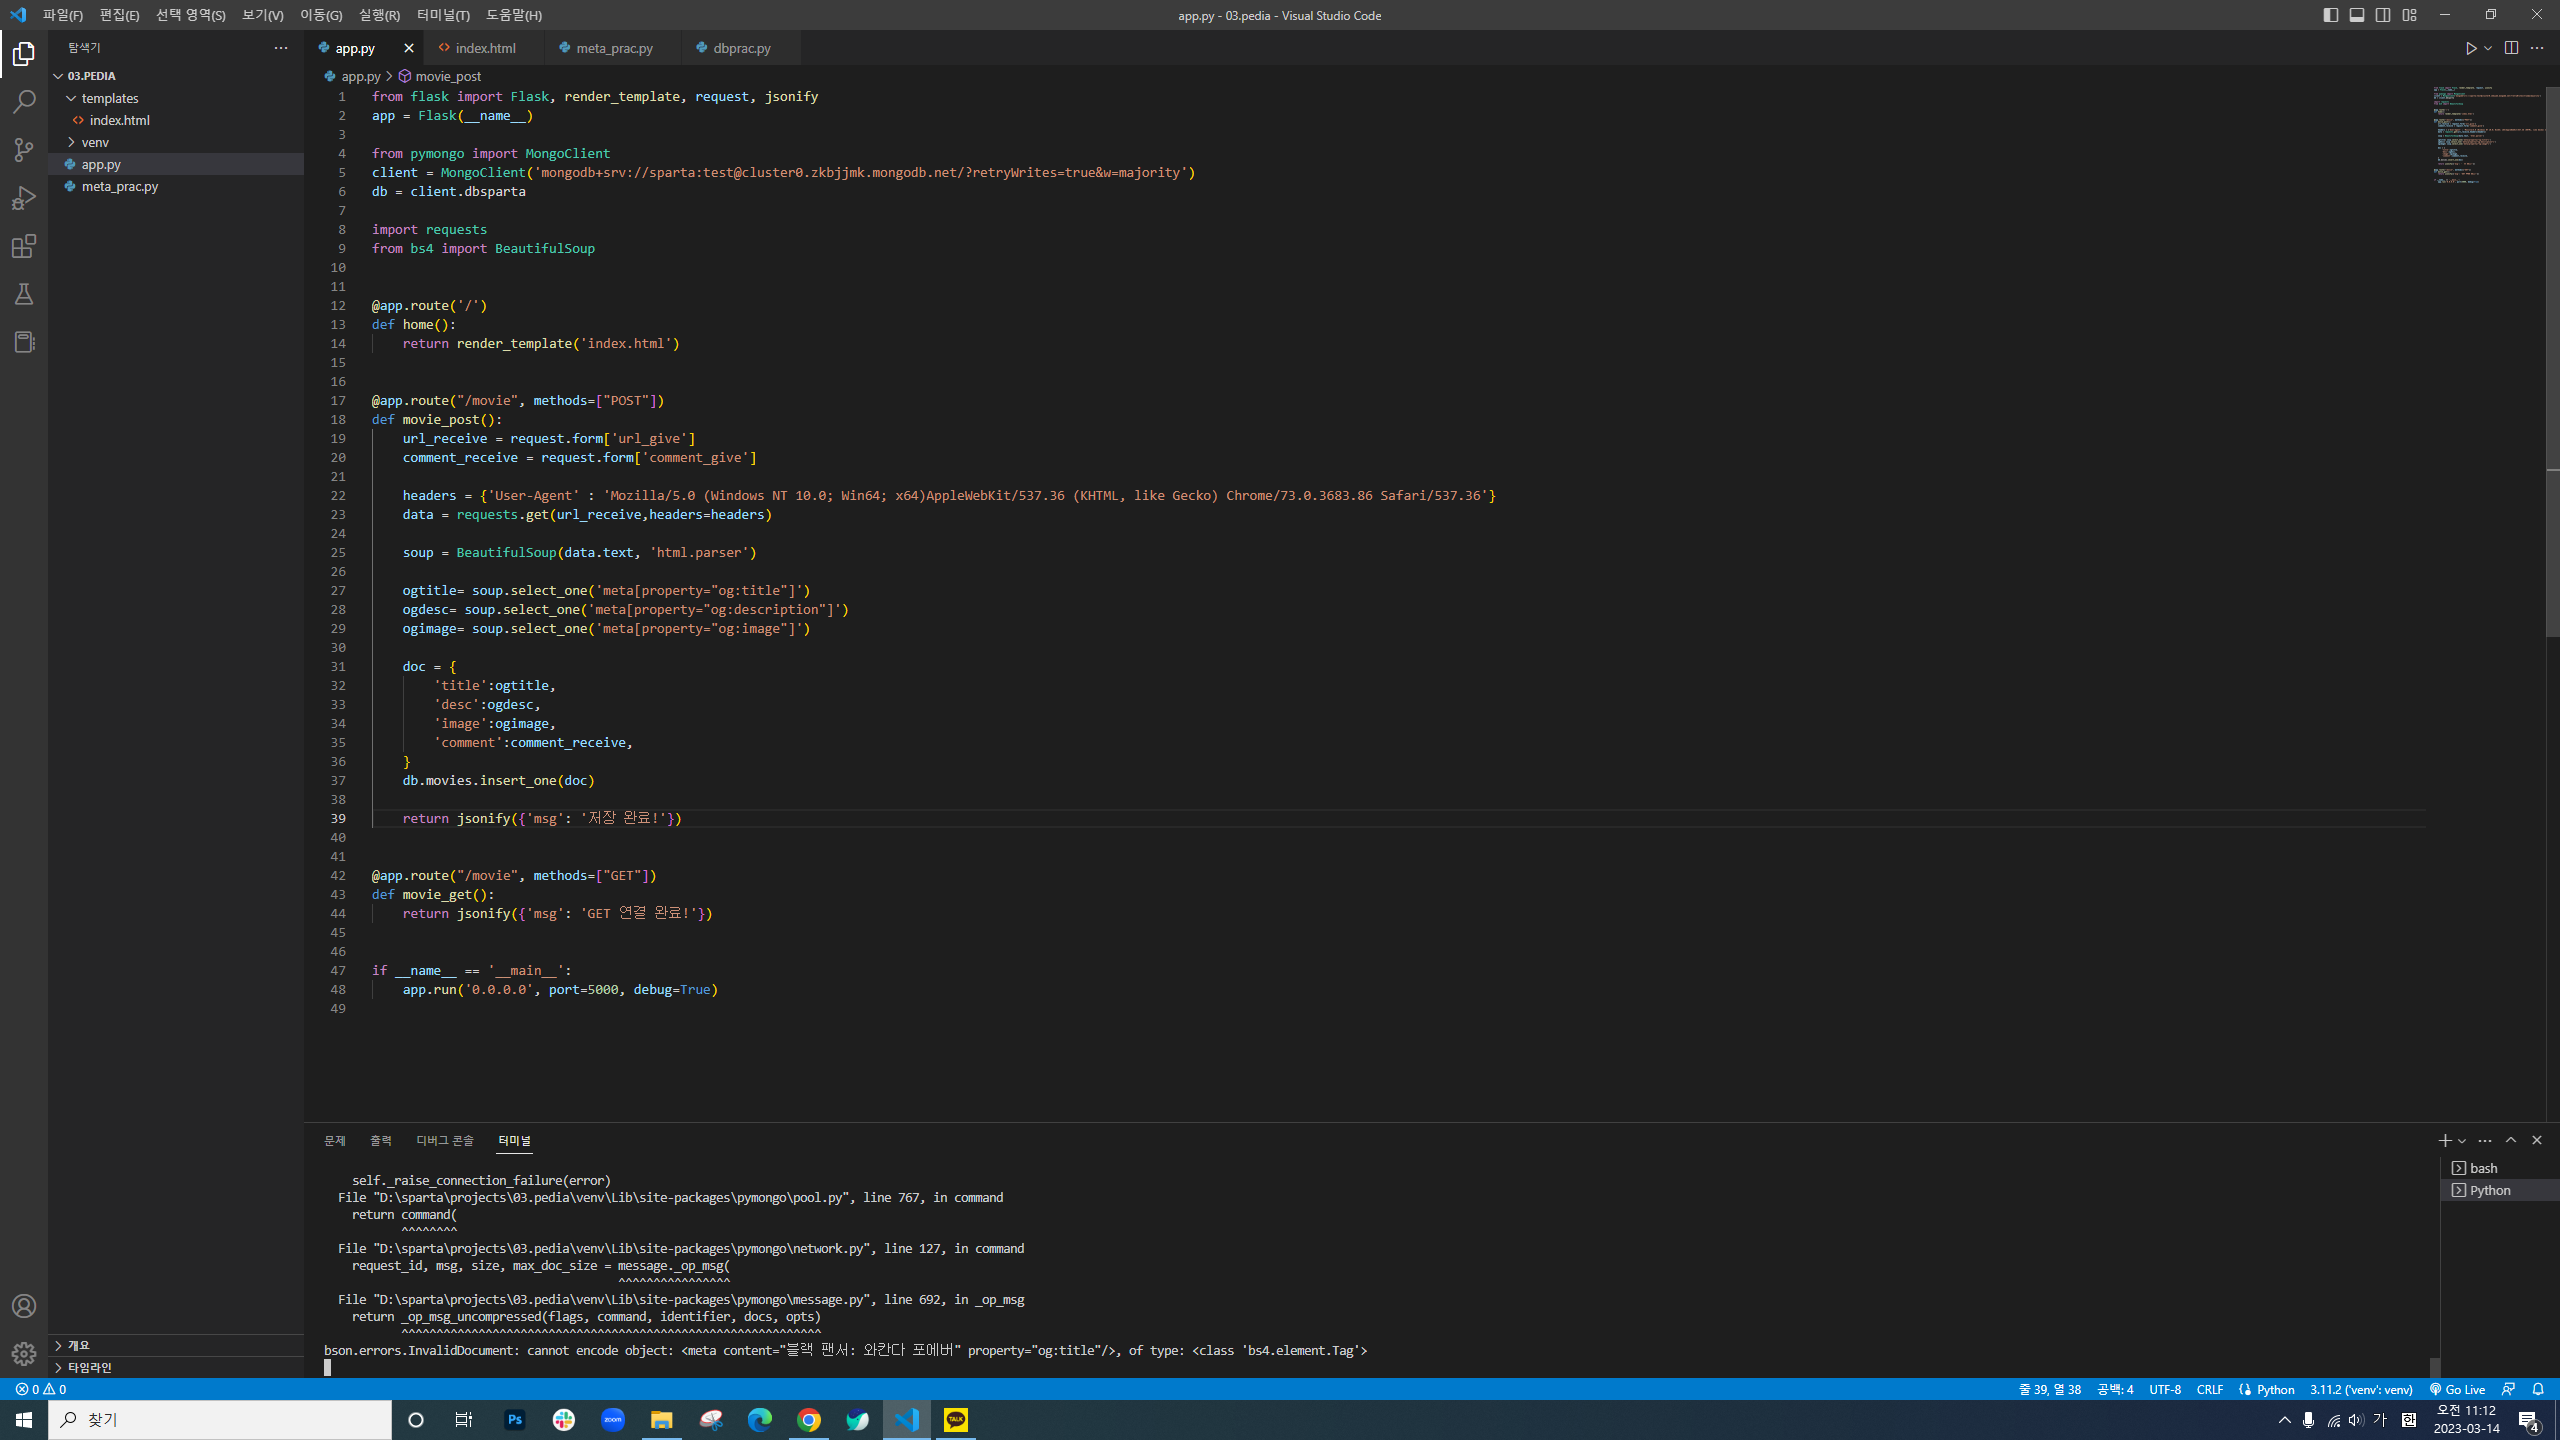Open Source Control view

24,150
